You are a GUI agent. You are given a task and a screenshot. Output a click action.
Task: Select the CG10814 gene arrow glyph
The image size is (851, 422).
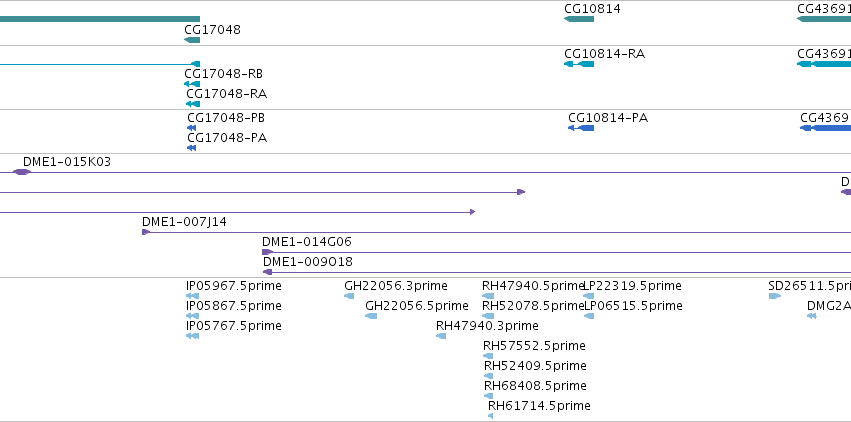pos(579,20)
